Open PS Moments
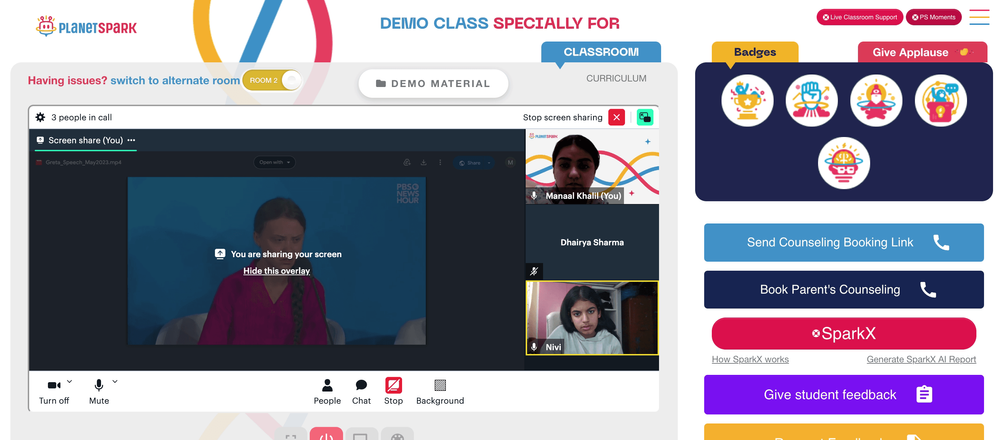 (x=933, y=17)
